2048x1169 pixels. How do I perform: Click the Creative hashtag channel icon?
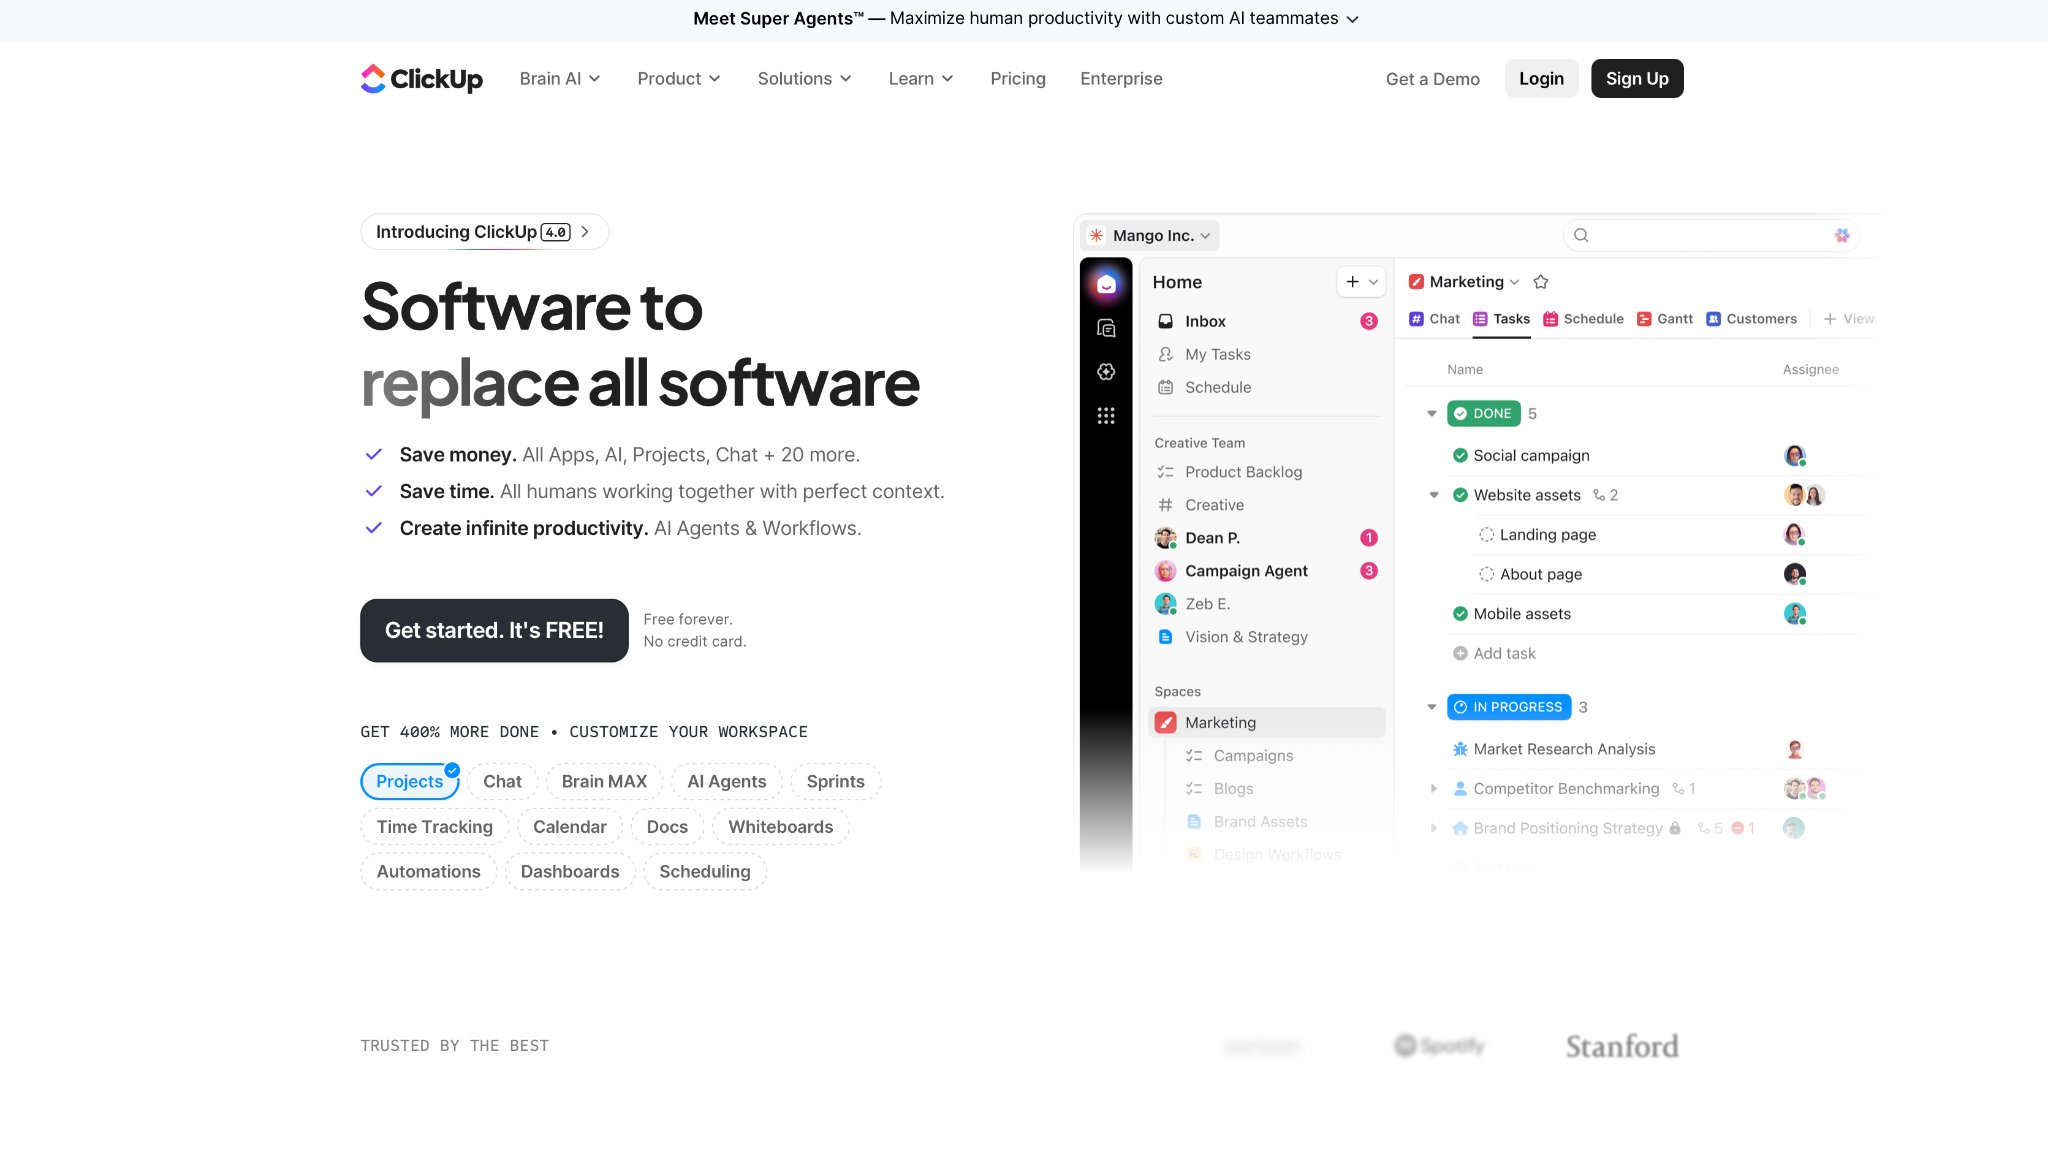(x=1165, y=505)
